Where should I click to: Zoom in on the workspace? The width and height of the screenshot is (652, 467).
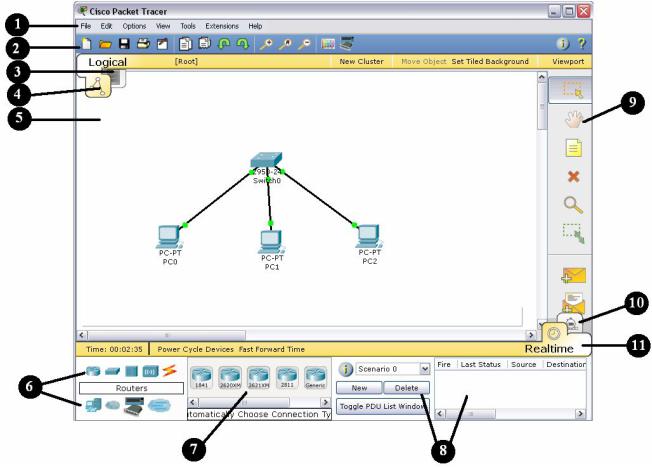(x=266, y=44)
